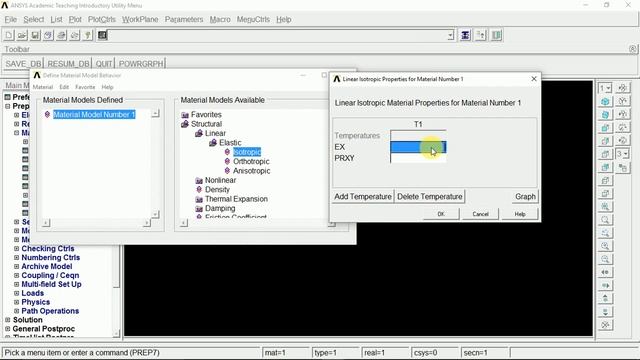The width and height of the screenshot is (640, 360).
Task: Click the QUIT toolbar button
Action: tap(104, 64)
